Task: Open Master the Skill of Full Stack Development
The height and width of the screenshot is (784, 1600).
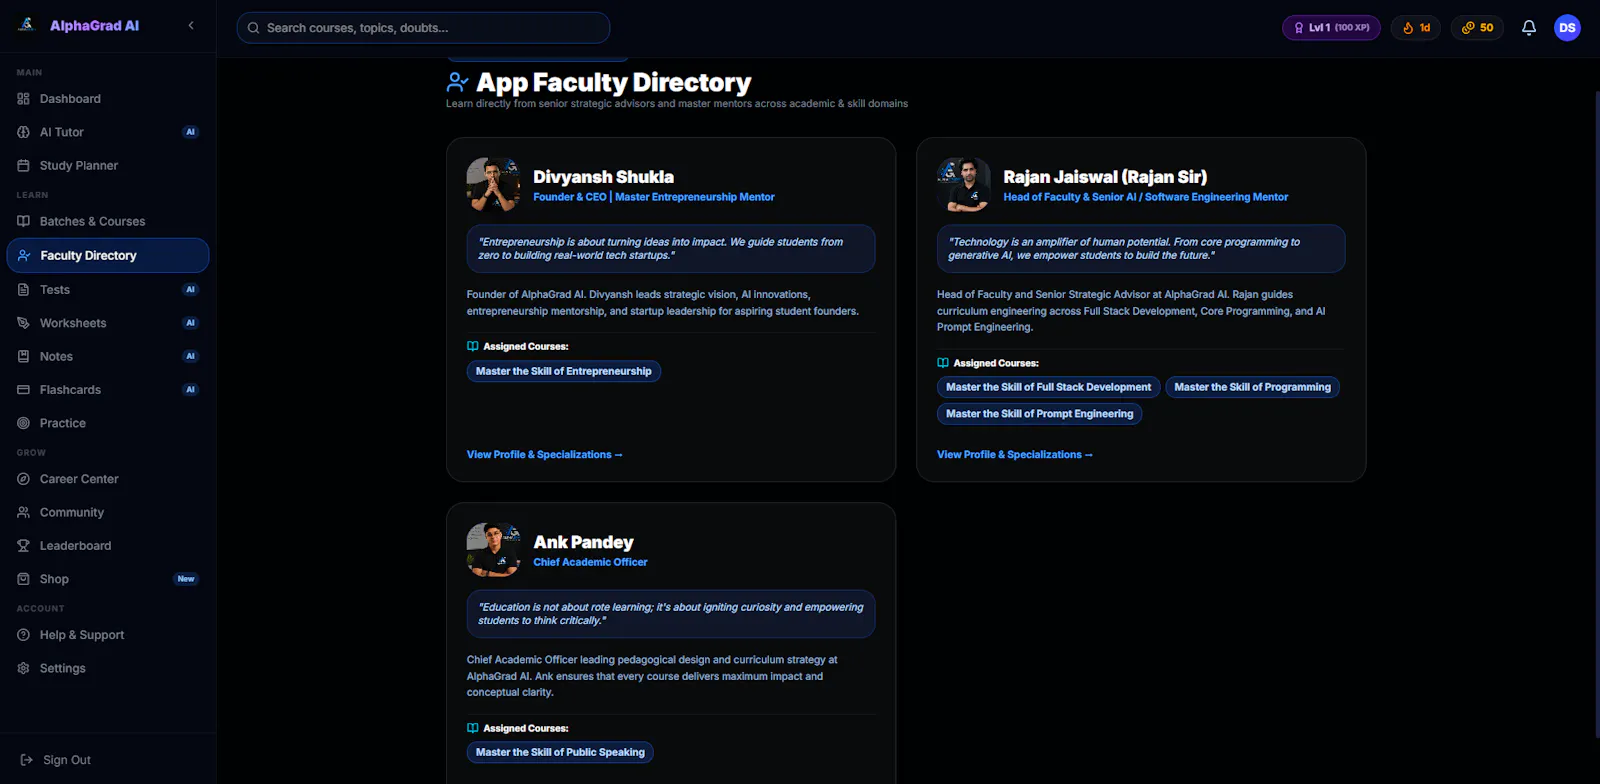Action: click(x=1048, y=387)
